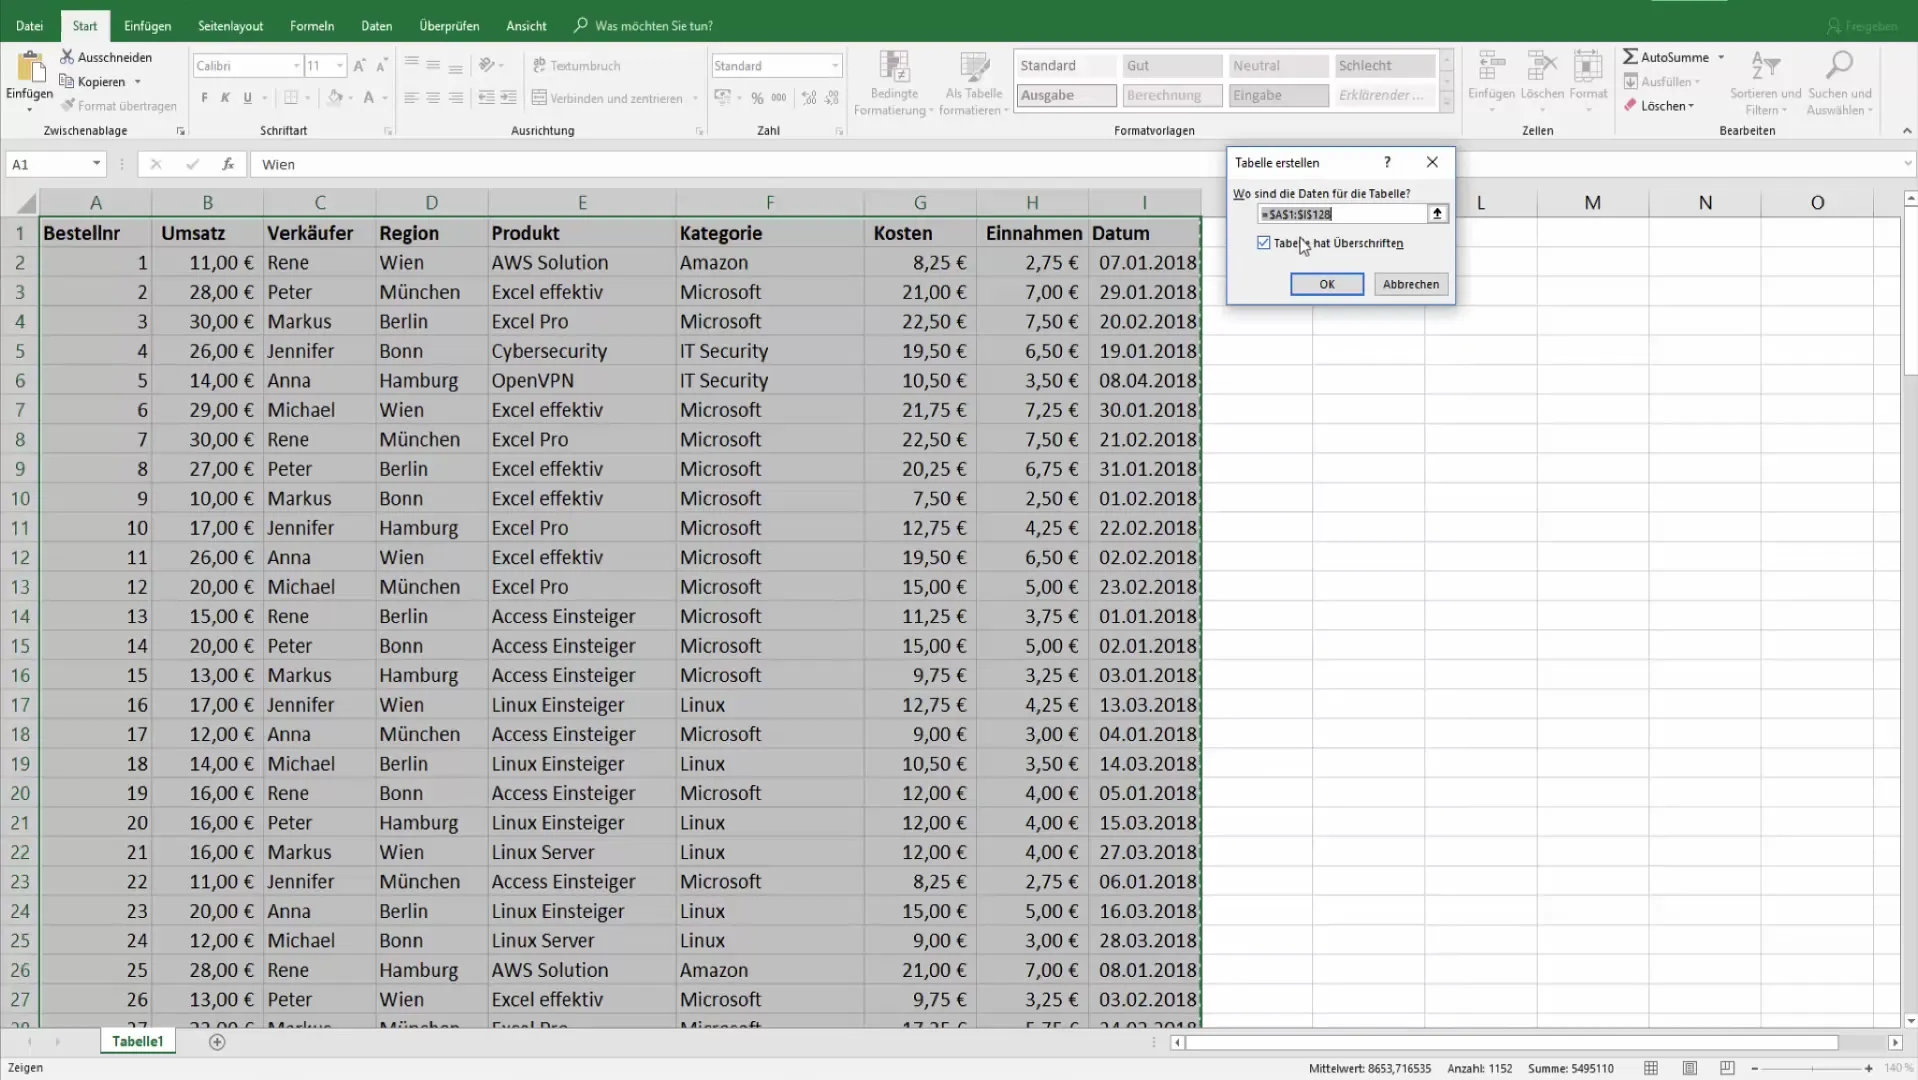
Task: Open the Name Box dropdown
Action: pos(96,164)
